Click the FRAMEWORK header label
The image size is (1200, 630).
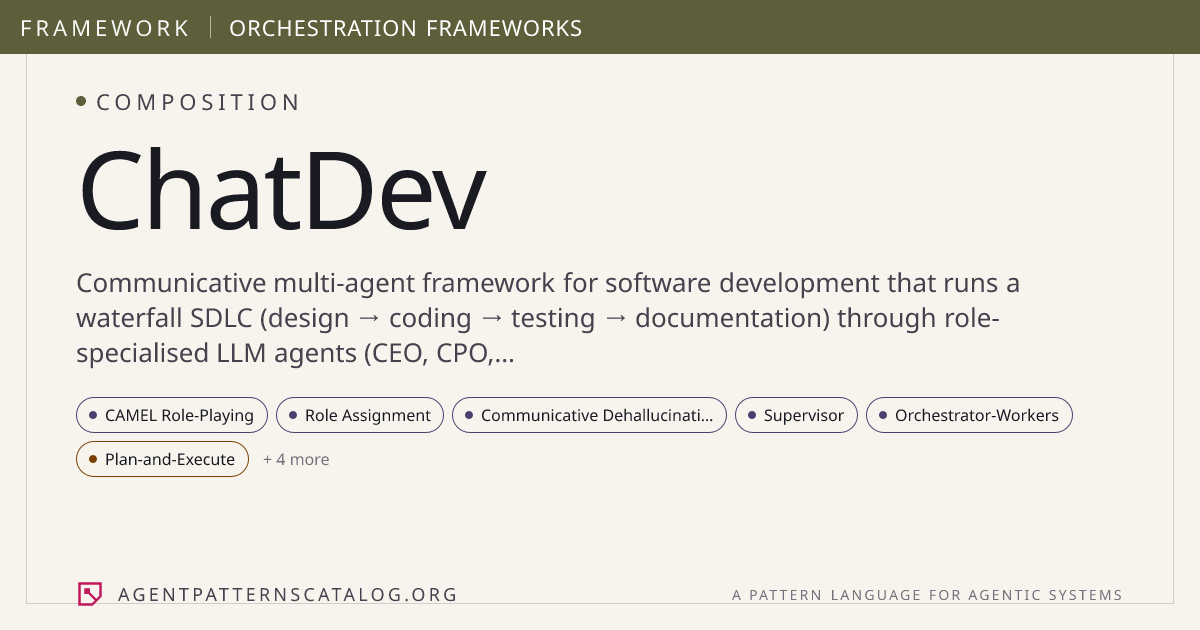pyautogui.click(x=105, y=28)
